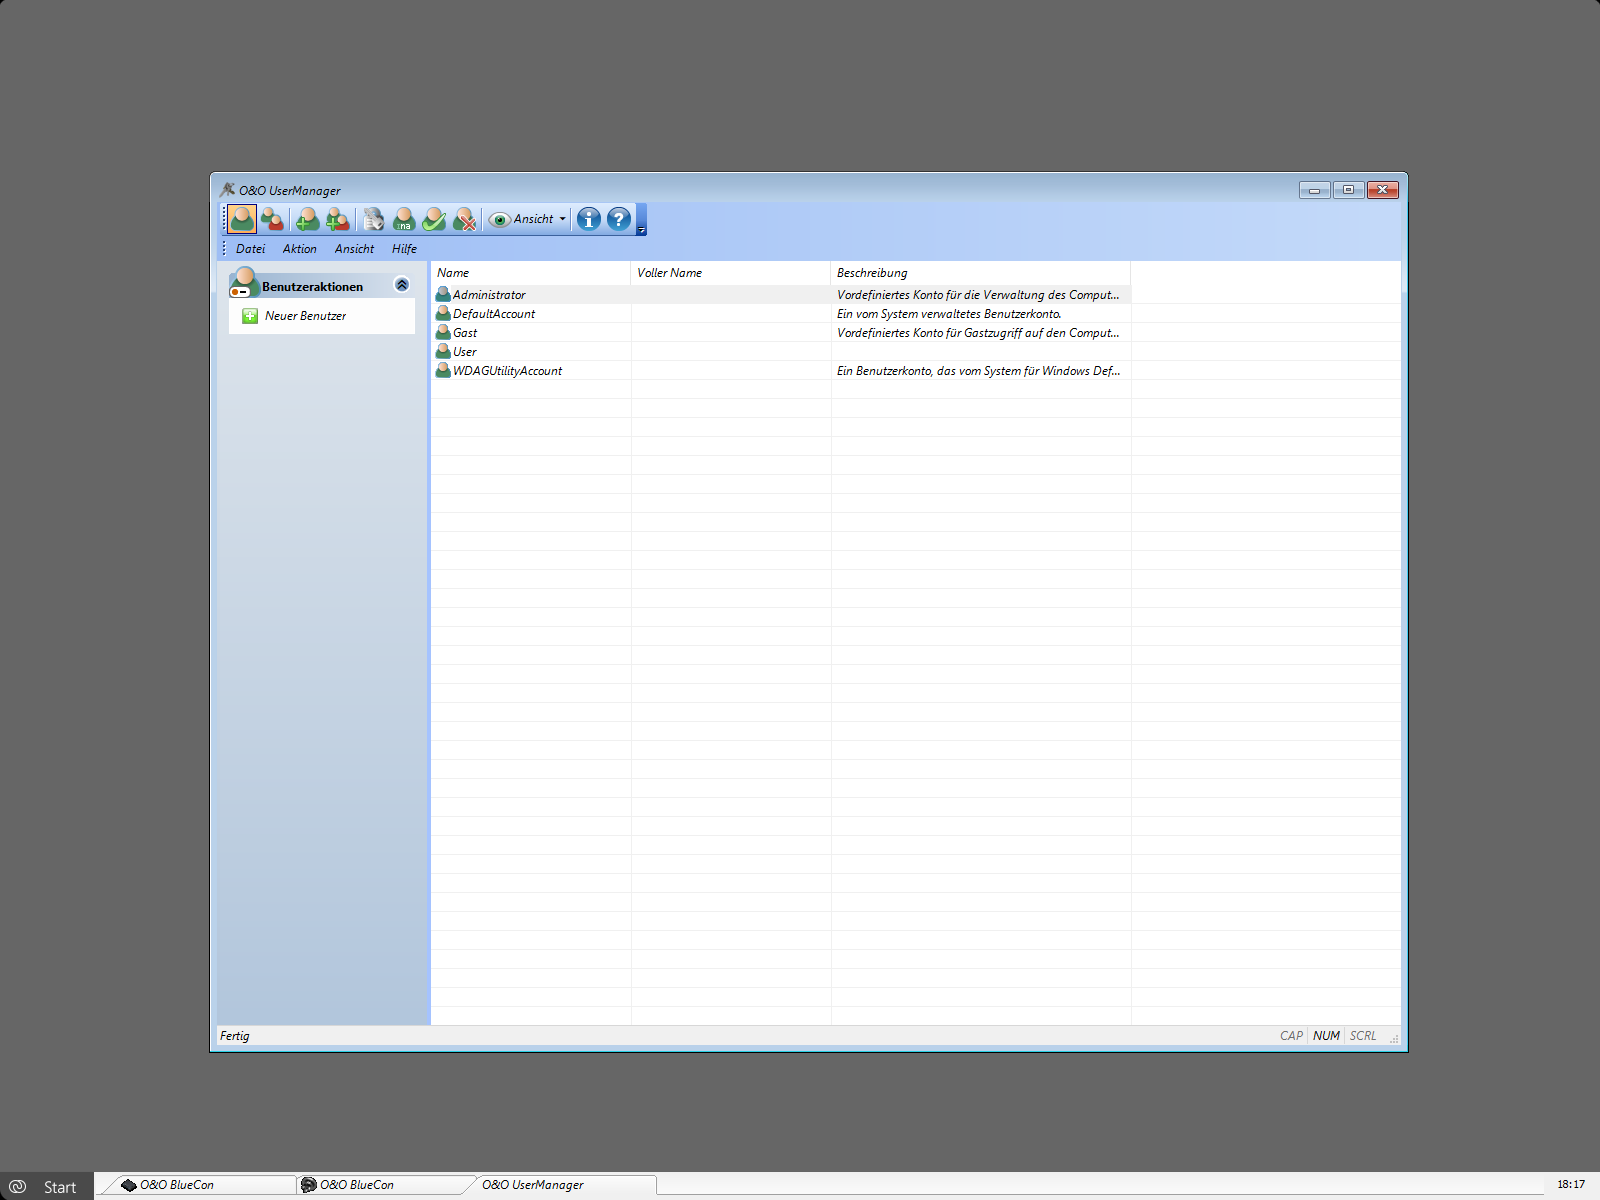Click the CAP status indicator

pos(1291,1036)
